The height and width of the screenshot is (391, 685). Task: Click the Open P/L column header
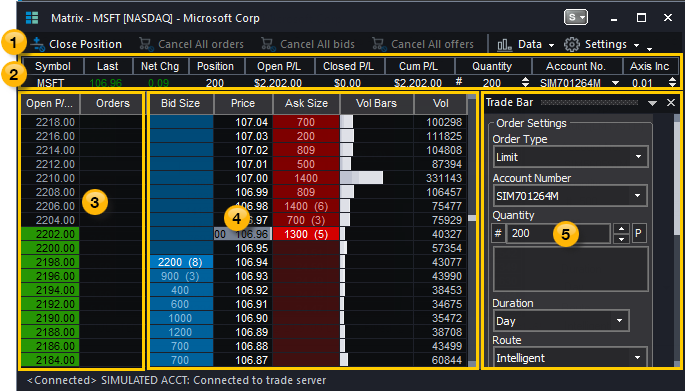[51, 104]
